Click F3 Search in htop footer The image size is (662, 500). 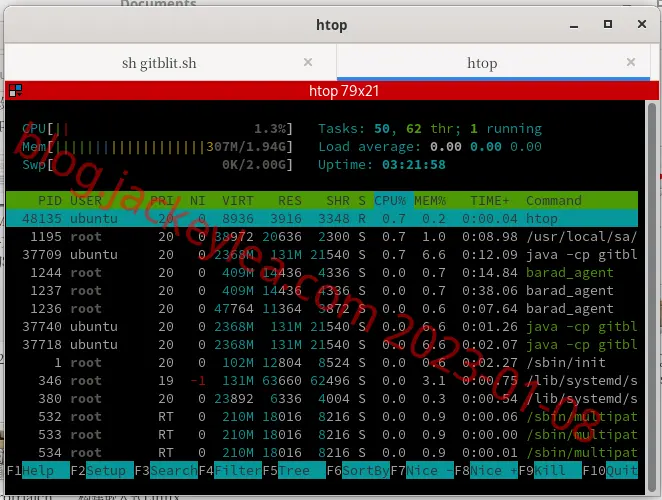coord(166,470)
